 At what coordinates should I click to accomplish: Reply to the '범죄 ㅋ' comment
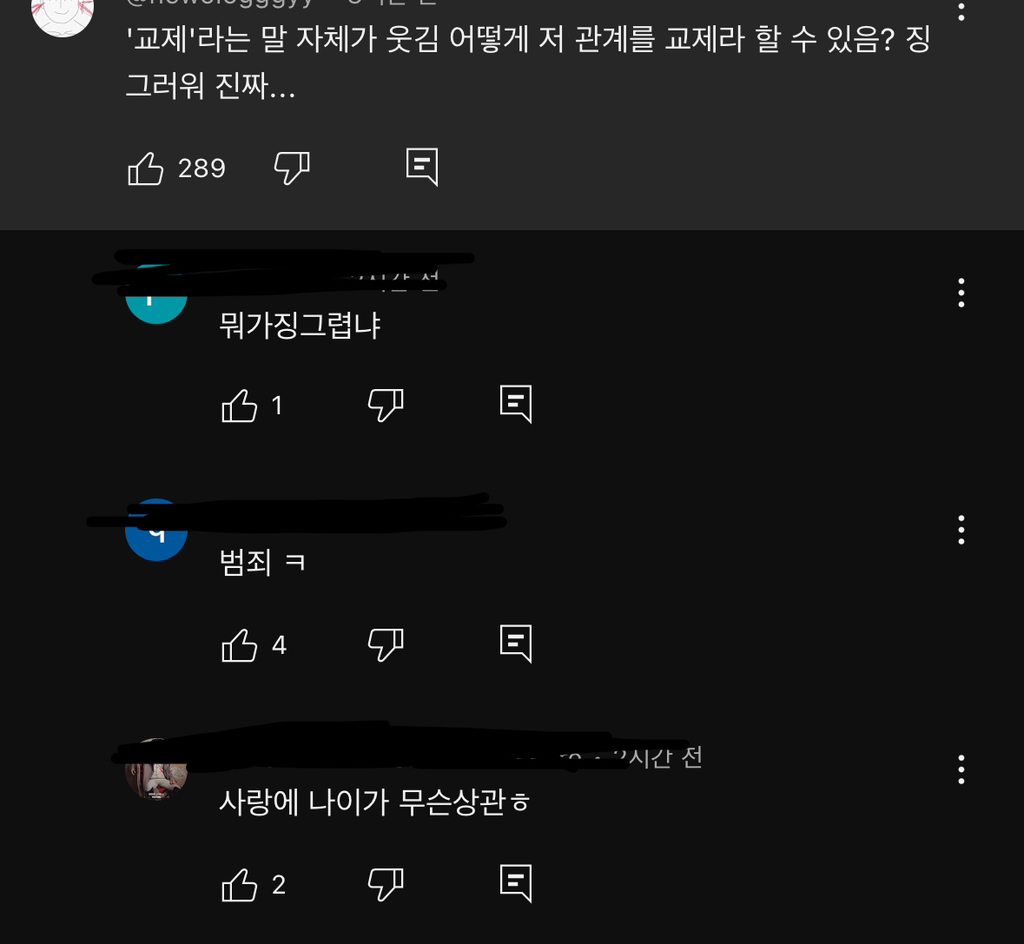click(x=516, y=644)
